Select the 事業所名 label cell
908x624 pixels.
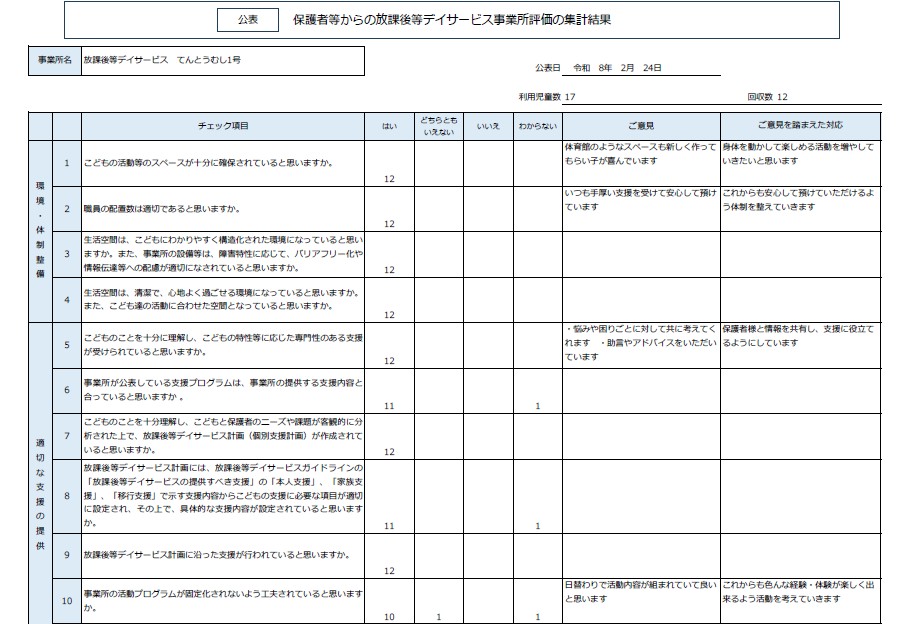55,61
